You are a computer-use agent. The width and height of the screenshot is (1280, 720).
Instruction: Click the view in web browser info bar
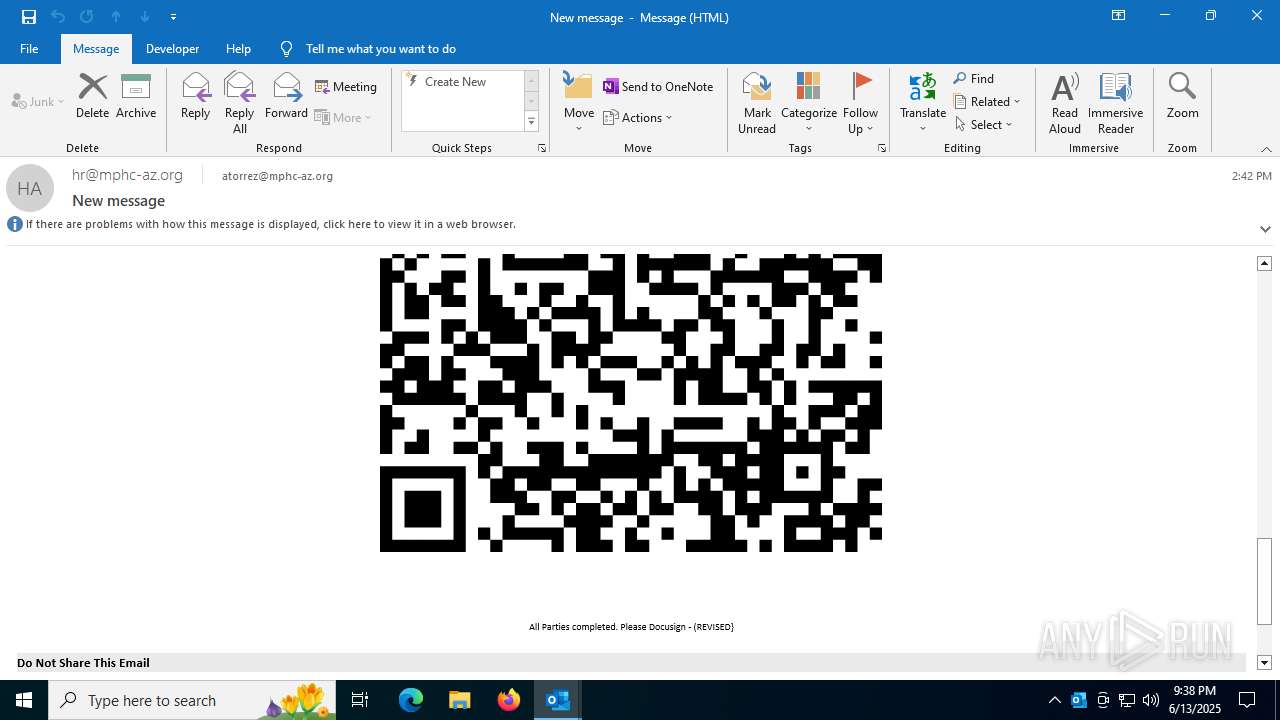pyautogui.click(x=270, y=224)
